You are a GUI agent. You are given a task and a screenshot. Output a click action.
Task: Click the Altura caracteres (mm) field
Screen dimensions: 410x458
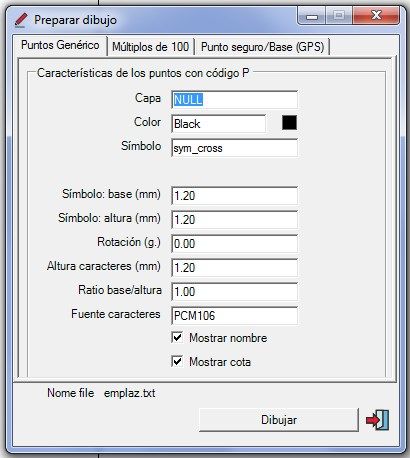tap(234, 268)
